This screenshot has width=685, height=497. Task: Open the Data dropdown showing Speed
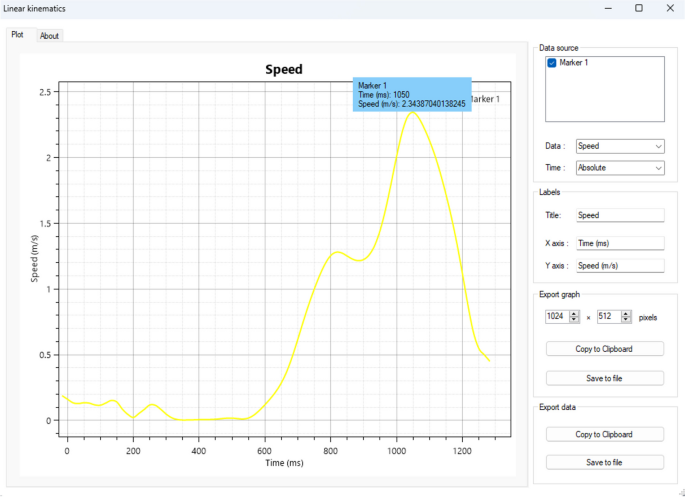point(620,146)
